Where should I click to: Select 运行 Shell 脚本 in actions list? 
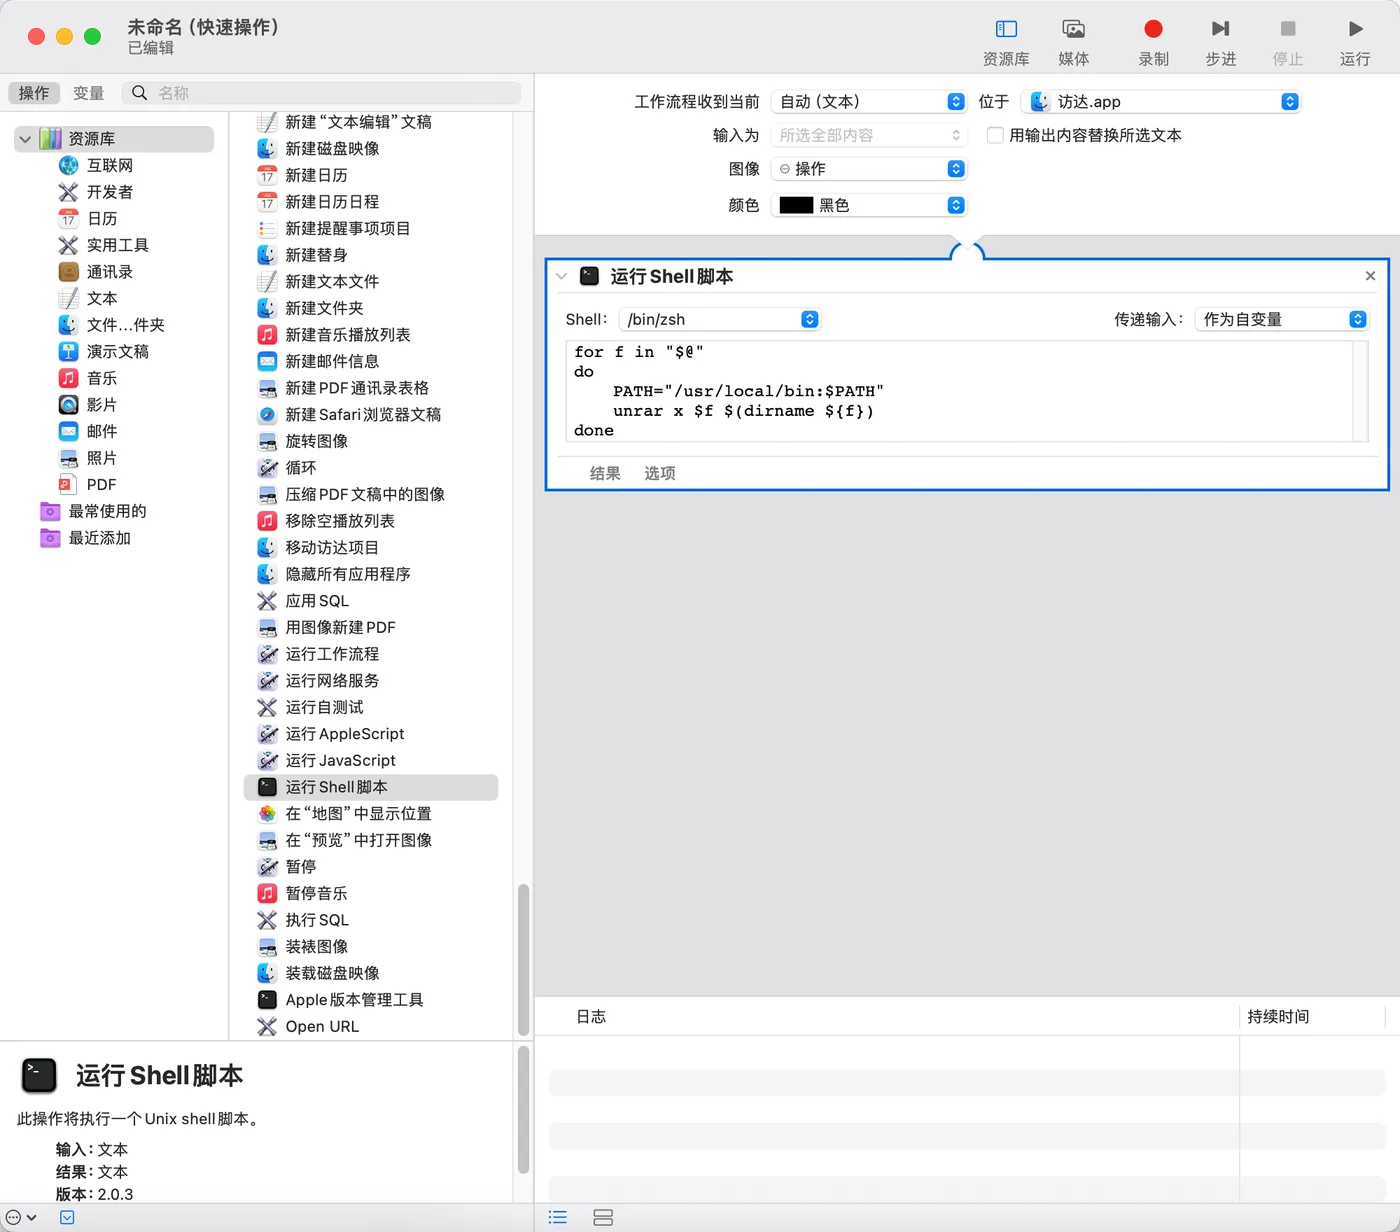coord(371,787)
